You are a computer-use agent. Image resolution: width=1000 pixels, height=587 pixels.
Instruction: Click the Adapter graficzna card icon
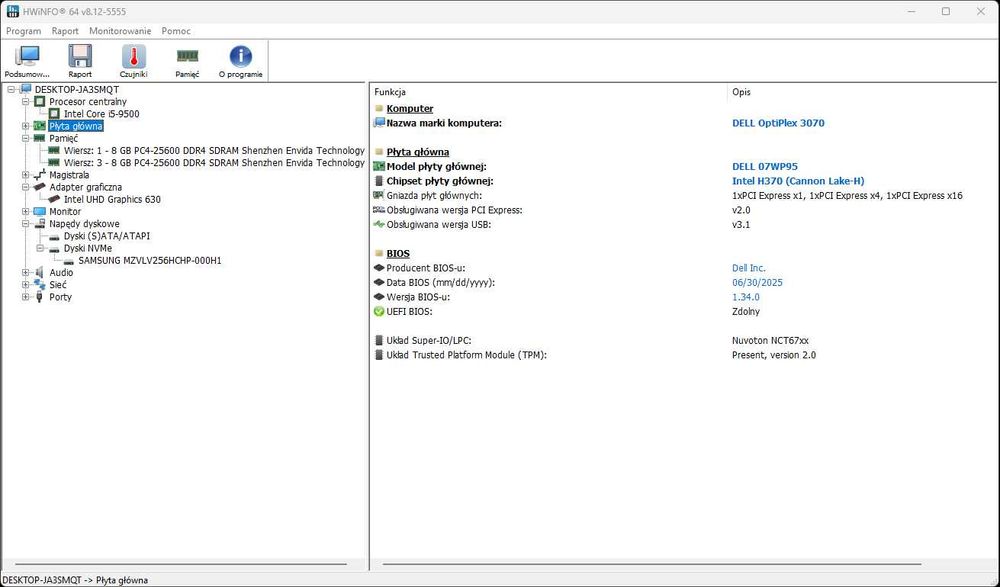click(x=40, y=187)
